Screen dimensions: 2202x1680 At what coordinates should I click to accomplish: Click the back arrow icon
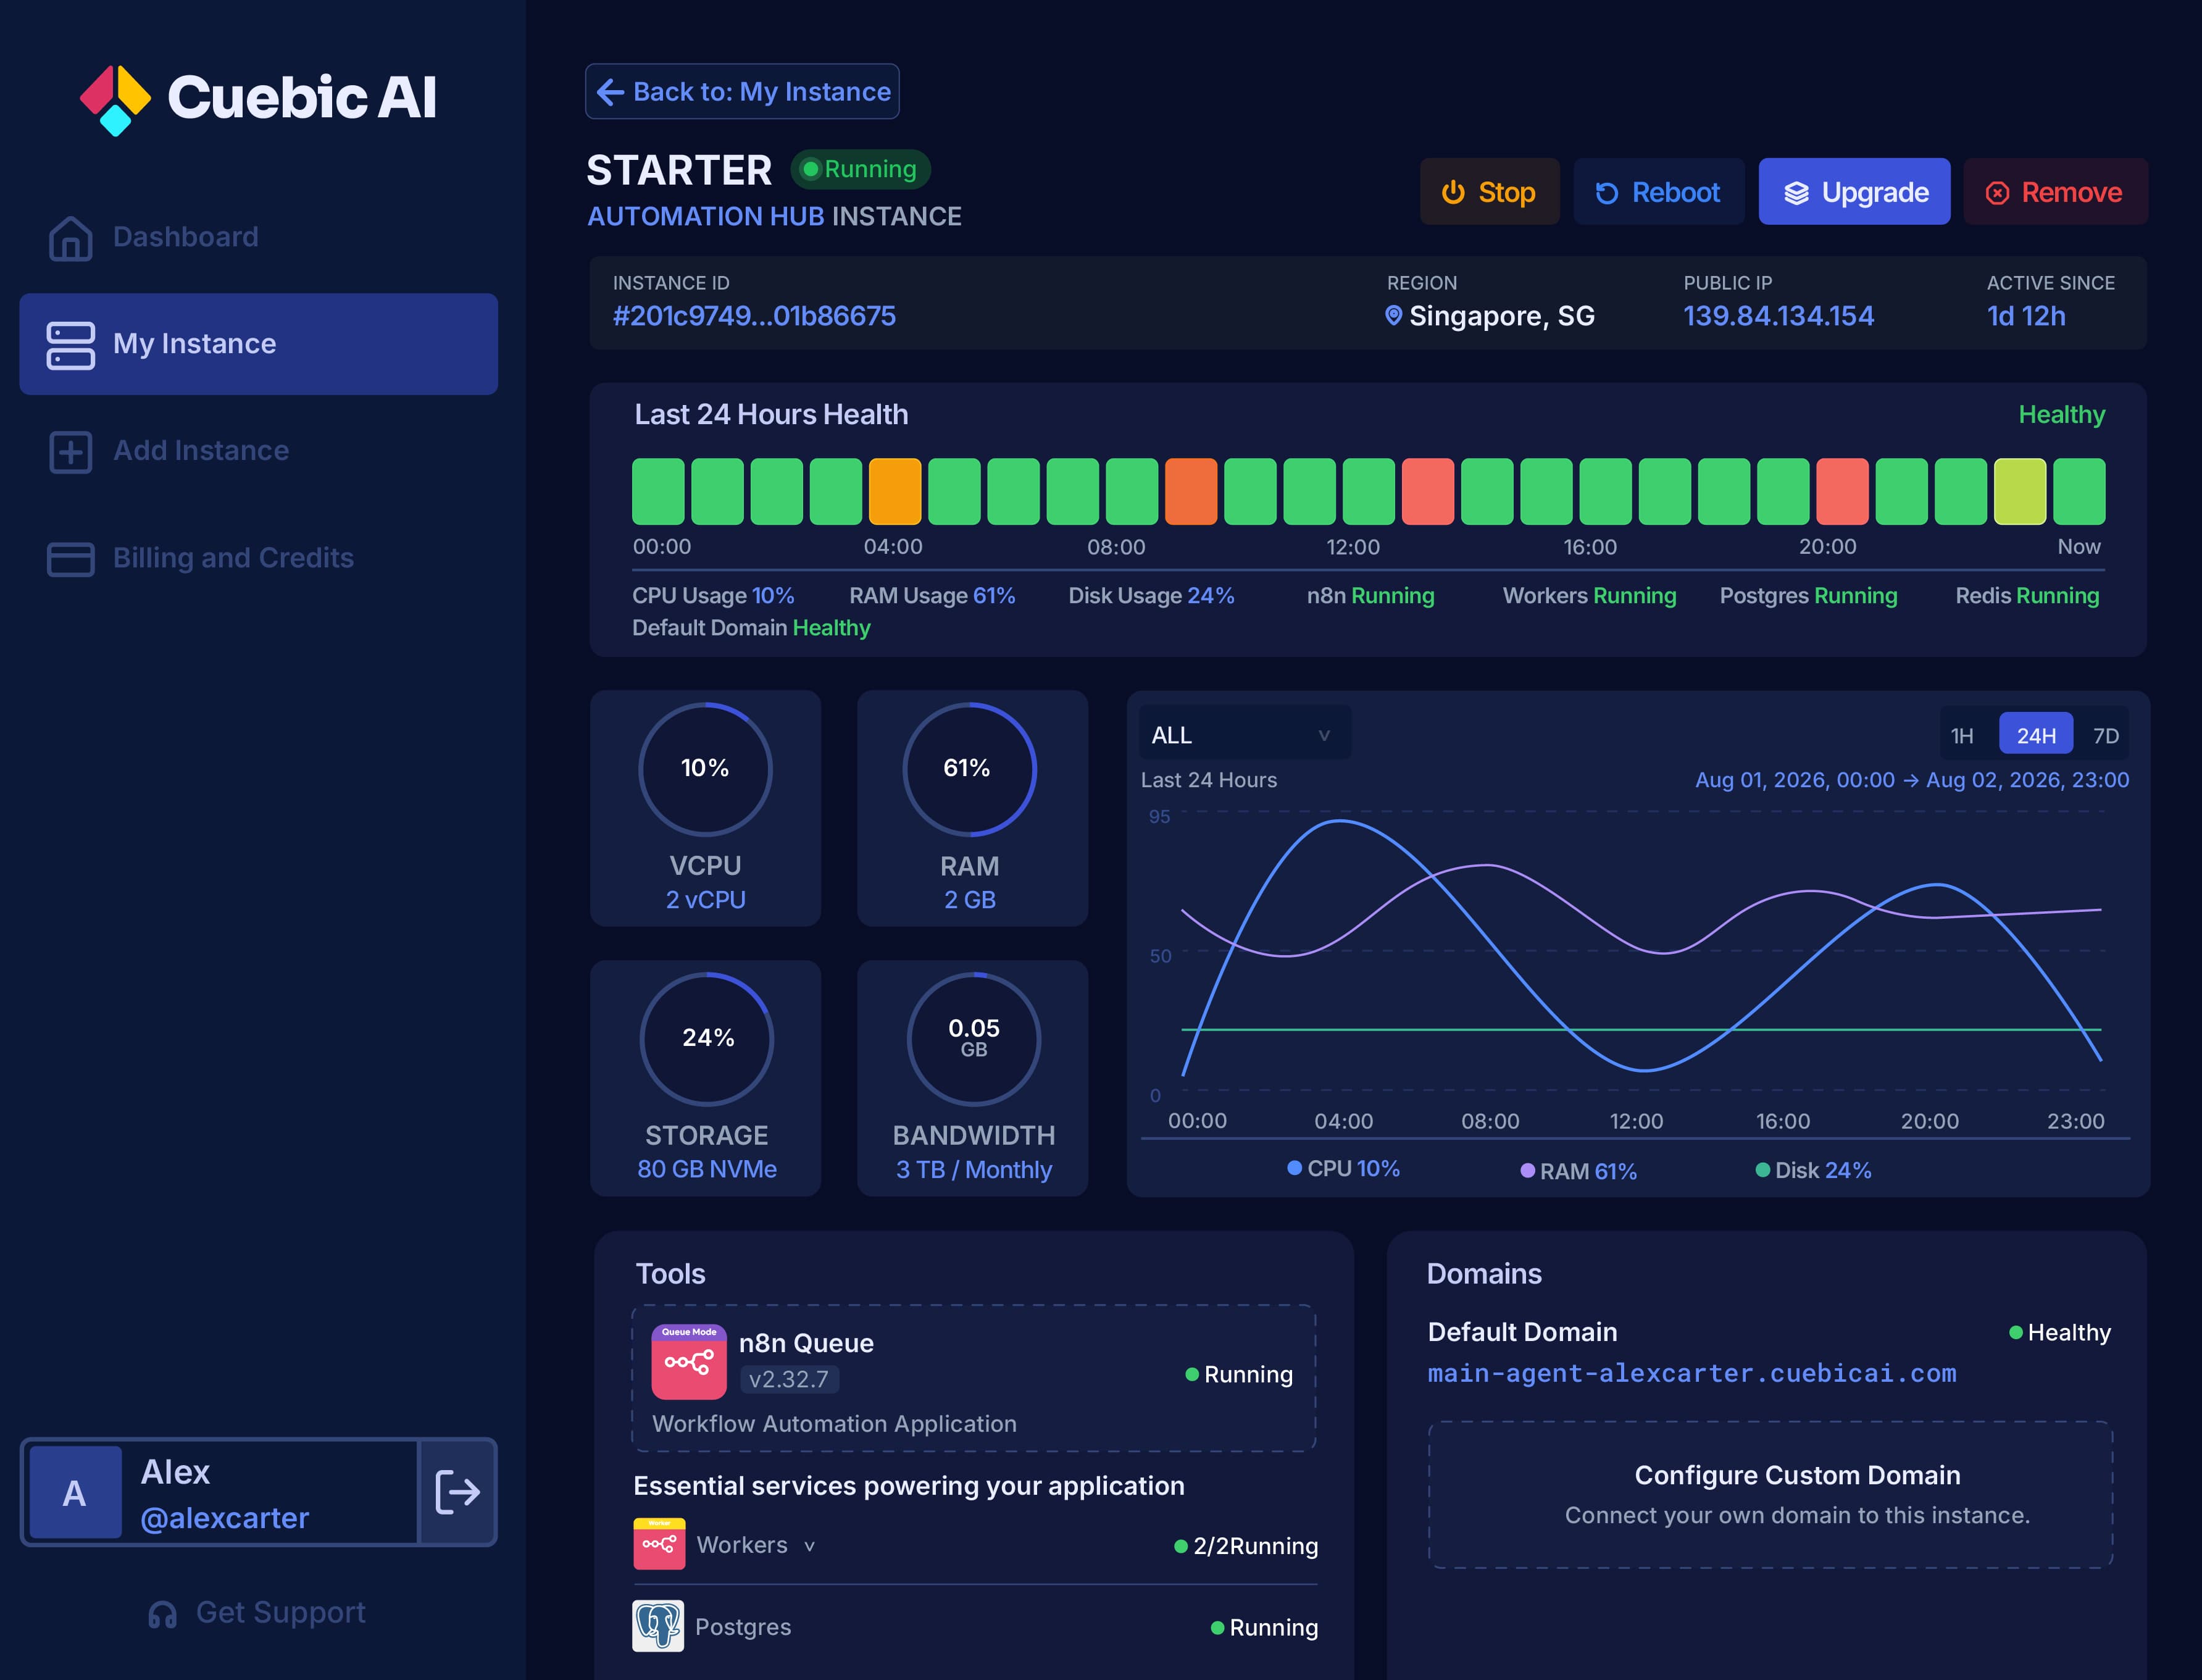tap(610, 92)
